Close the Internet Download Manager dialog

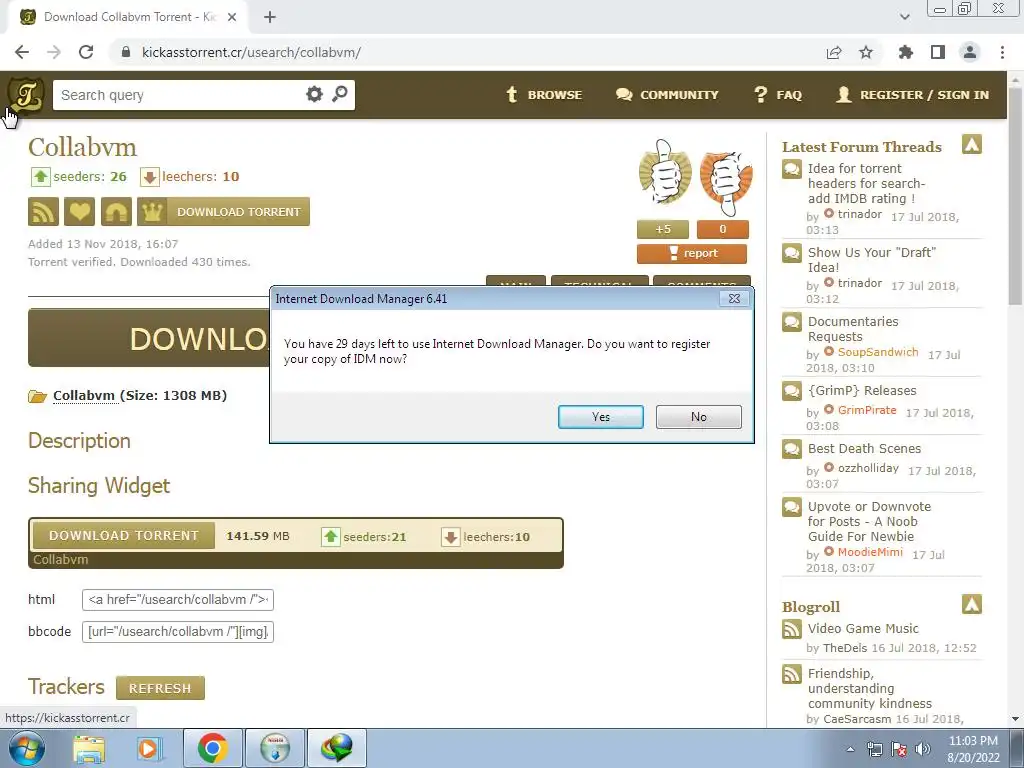(735, 298)
